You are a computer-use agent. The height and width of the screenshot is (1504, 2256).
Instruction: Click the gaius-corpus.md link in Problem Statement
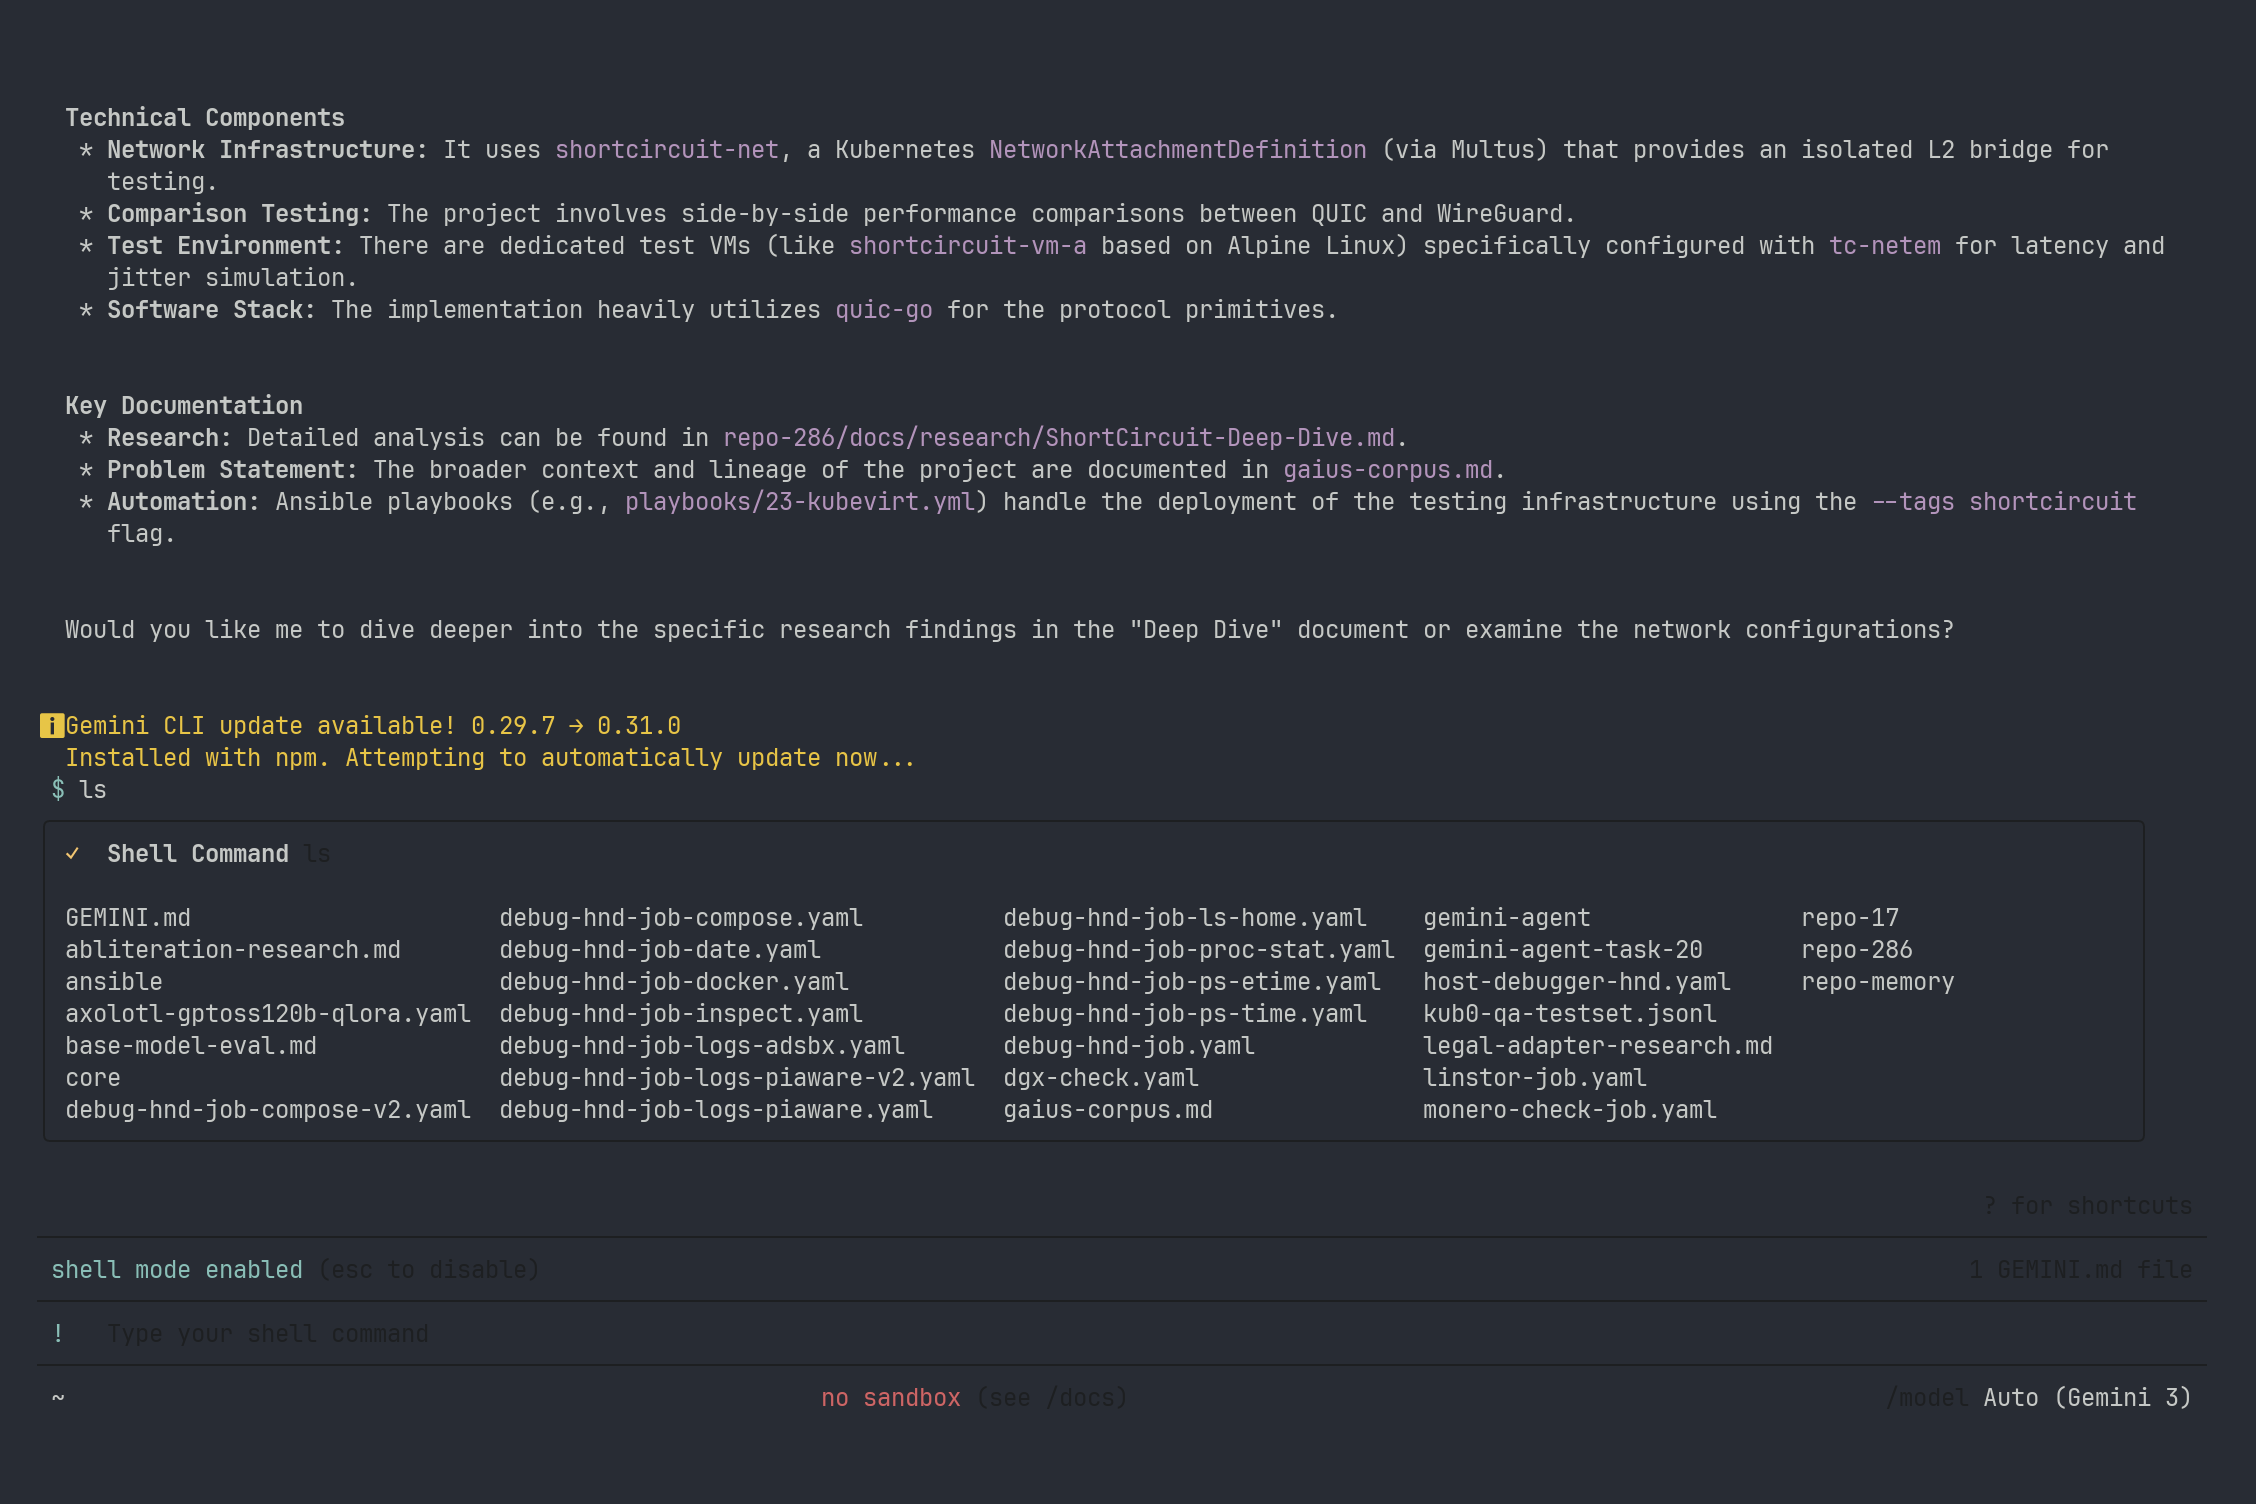click(1387, 470)
